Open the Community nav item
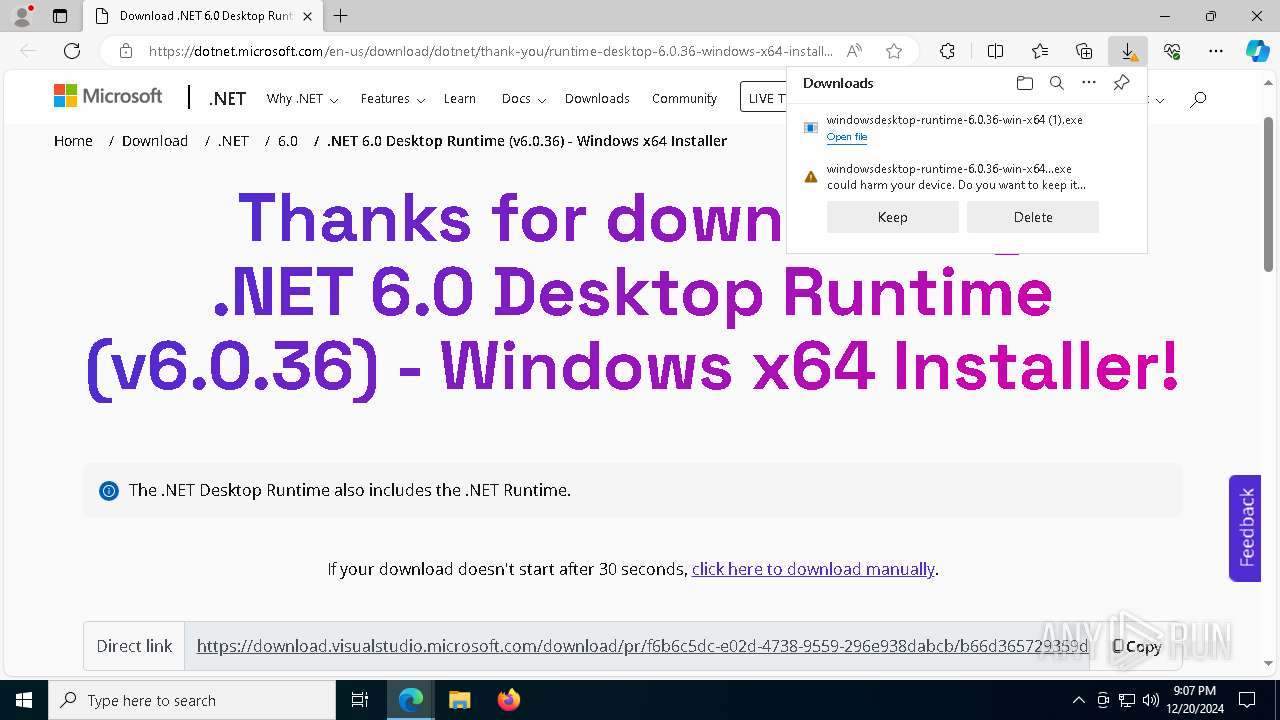Screen dimensions: 1280x720 click(684, 99)
